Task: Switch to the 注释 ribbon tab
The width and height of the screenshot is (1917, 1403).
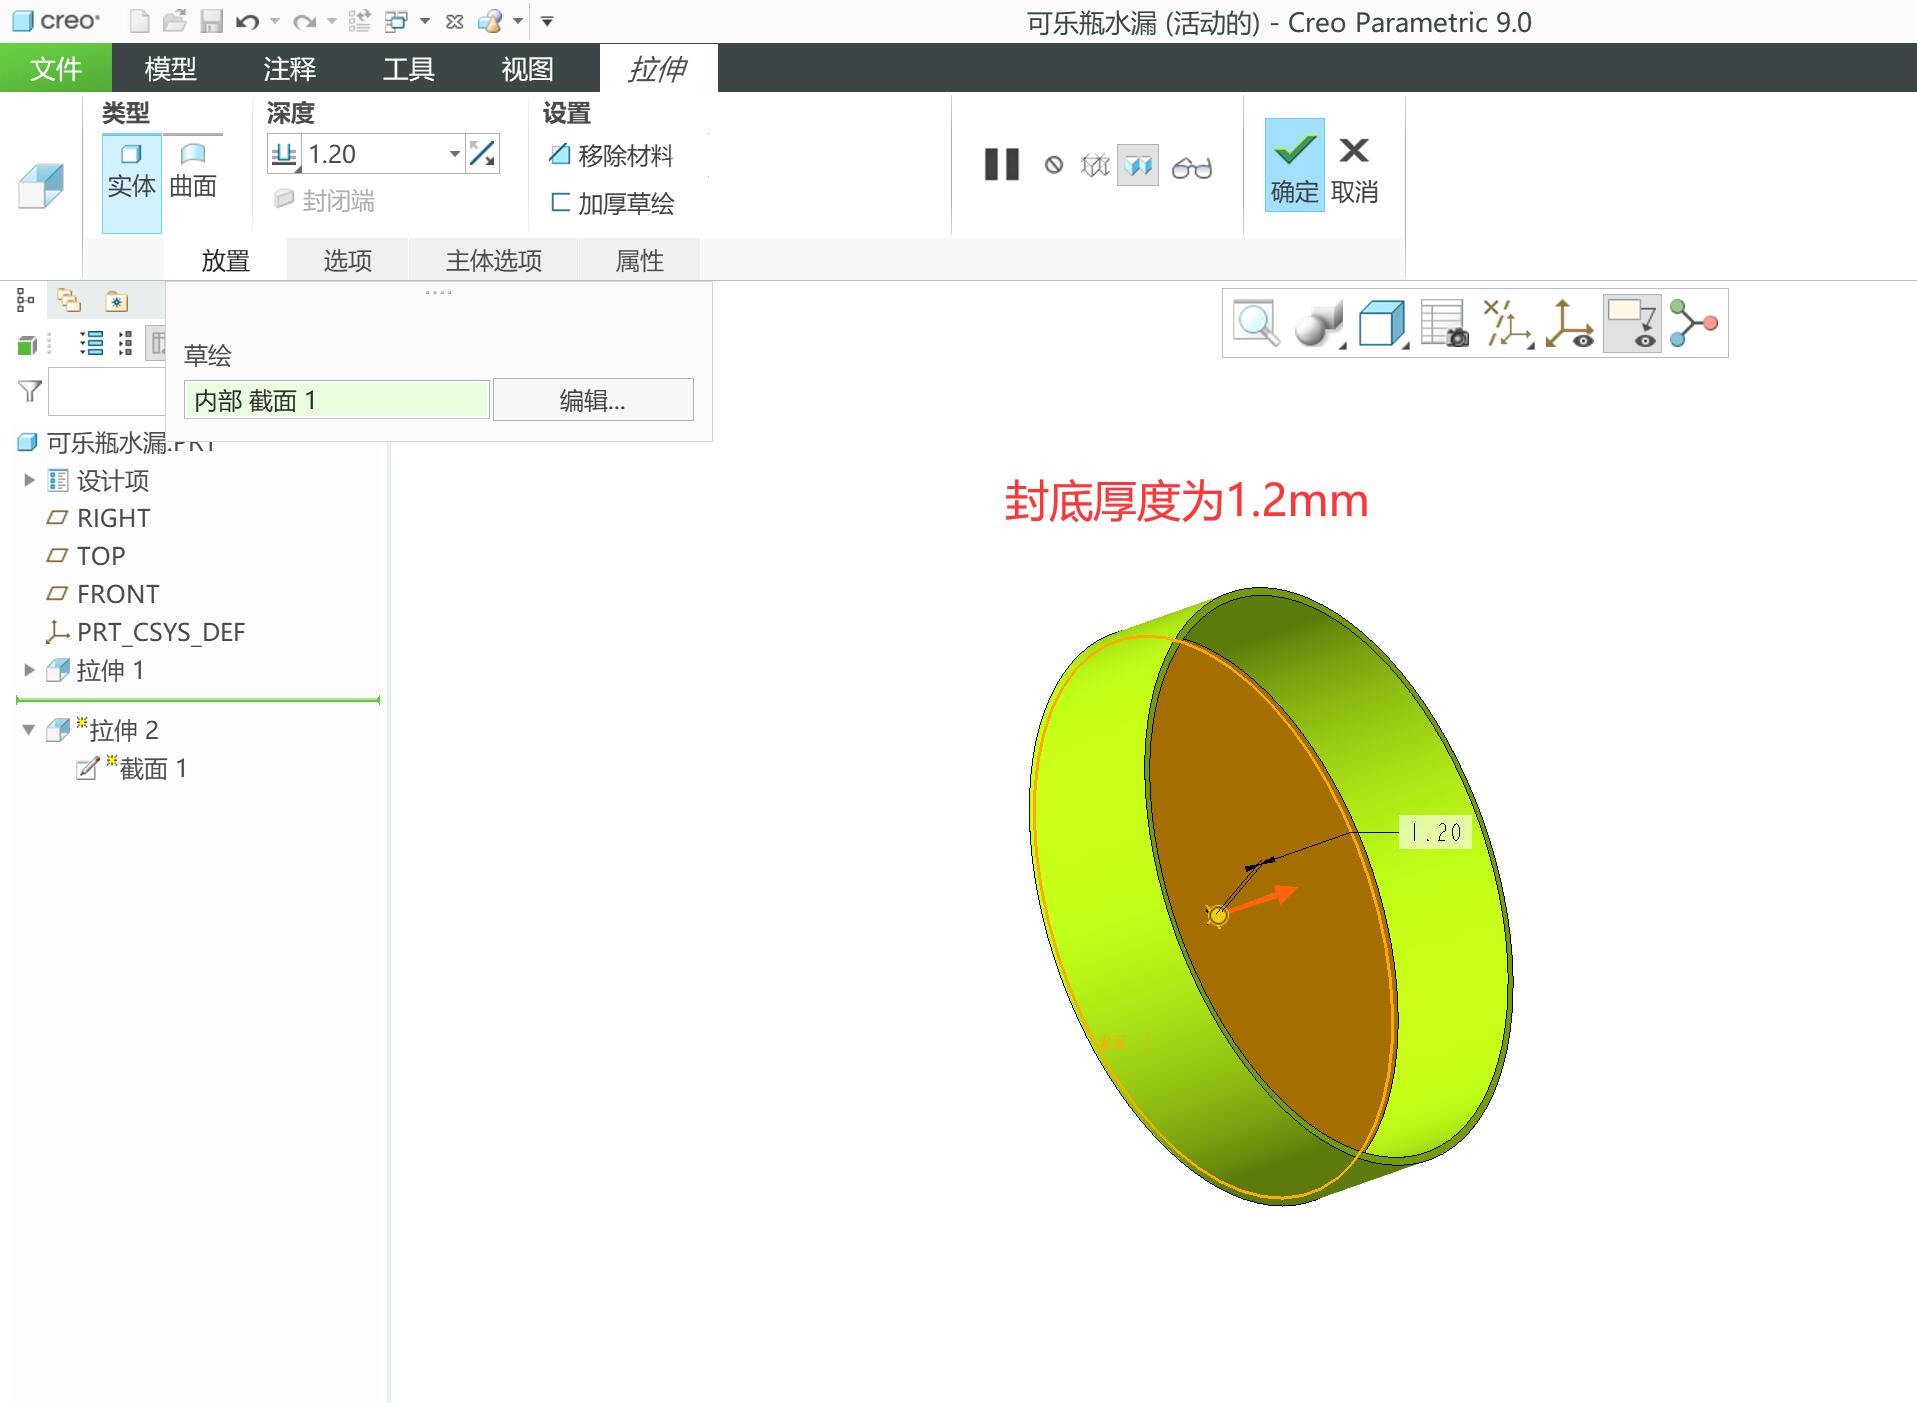Action: pos(289,68)
